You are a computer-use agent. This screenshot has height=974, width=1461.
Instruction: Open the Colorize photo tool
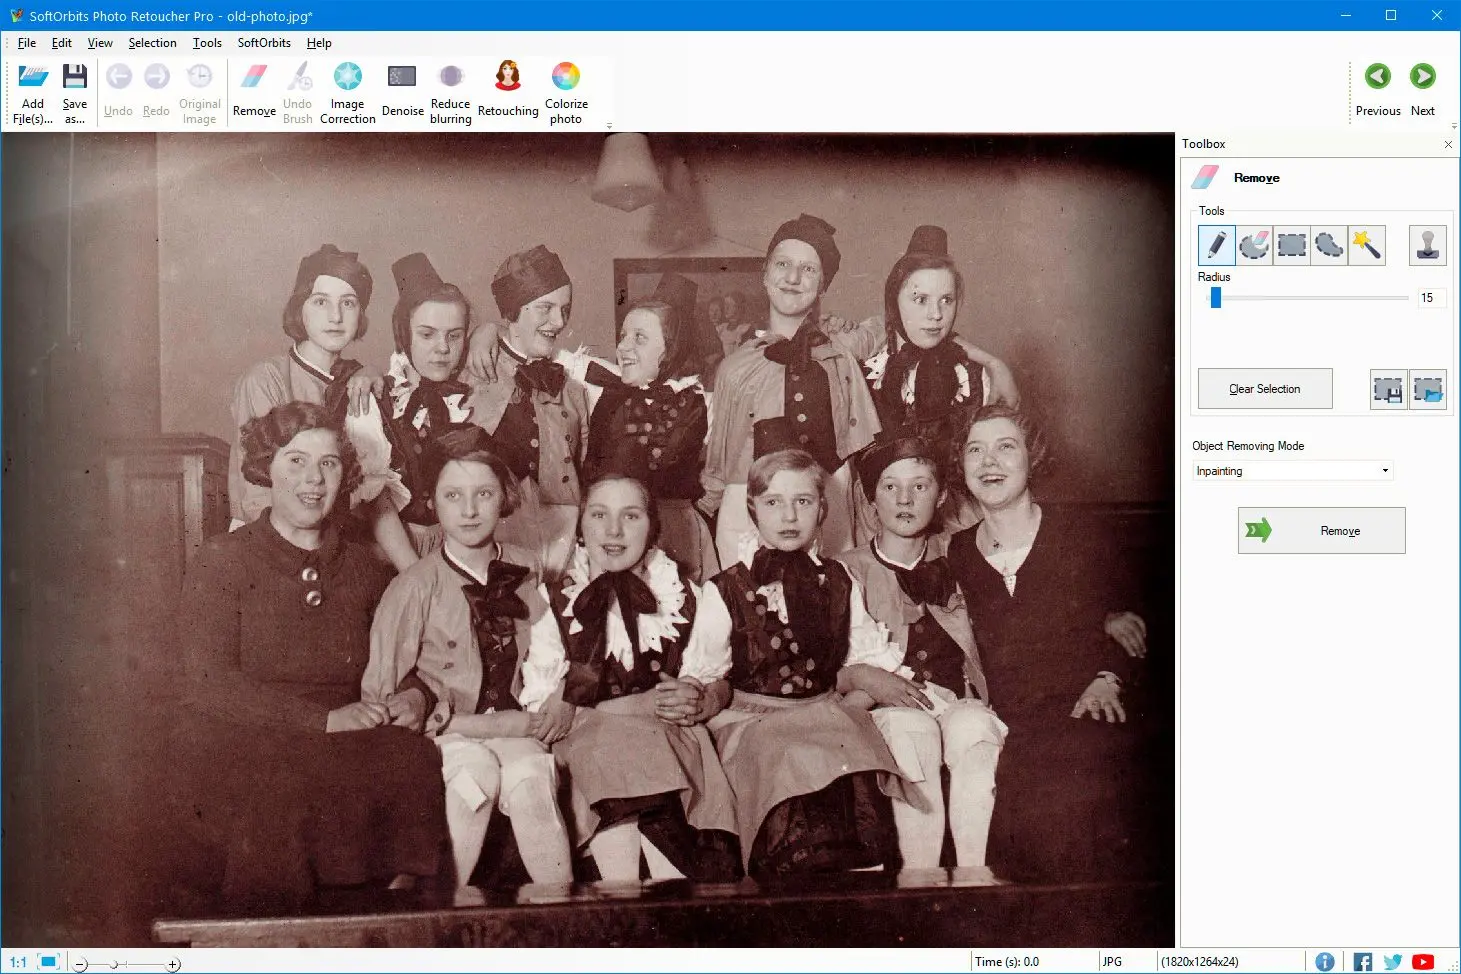(566, 93)
